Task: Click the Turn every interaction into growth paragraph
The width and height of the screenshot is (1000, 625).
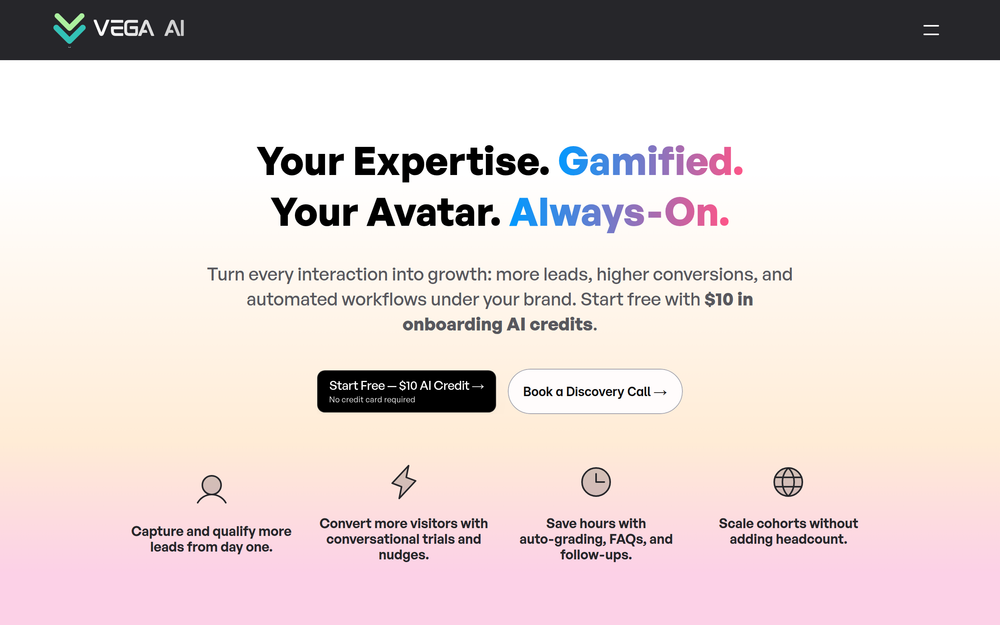Action: click(500, 299)
